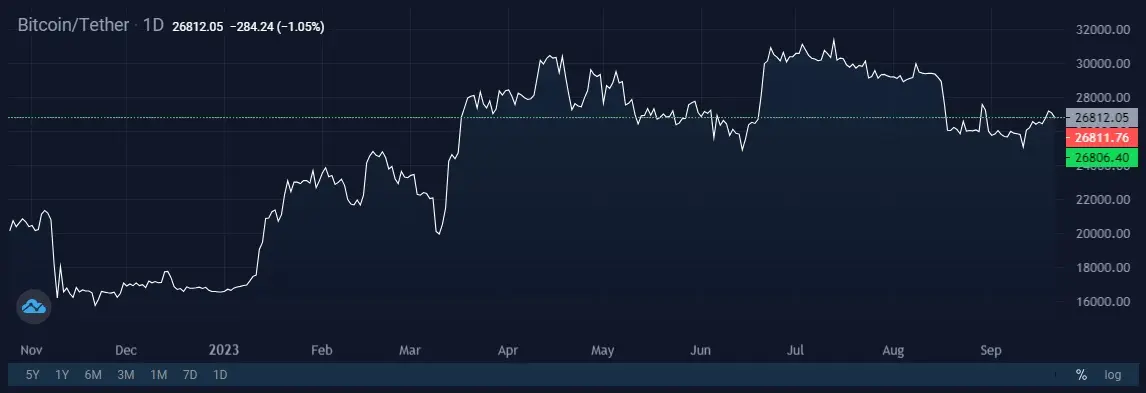Click the Mar label on time axis
Viewport: 1146px width, 393px height.
click(x=410, y=350)
